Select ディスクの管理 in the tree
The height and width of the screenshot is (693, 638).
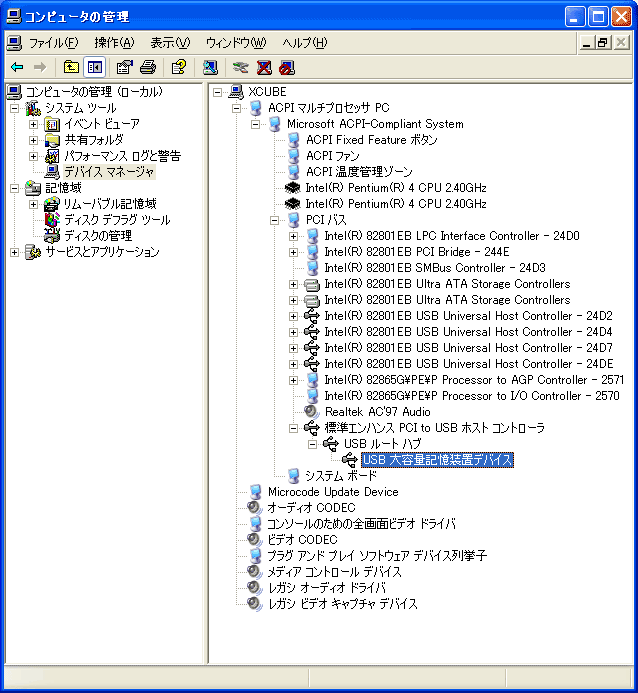pos(98,236)
